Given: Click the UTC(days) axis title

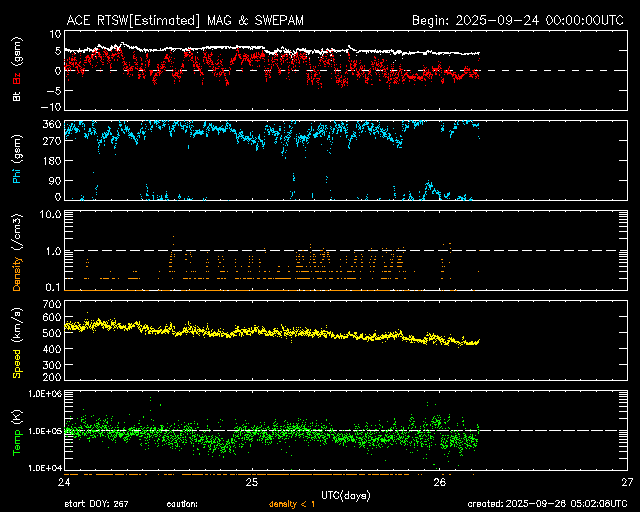Looking at the screenshot, I should click(346, 494).
